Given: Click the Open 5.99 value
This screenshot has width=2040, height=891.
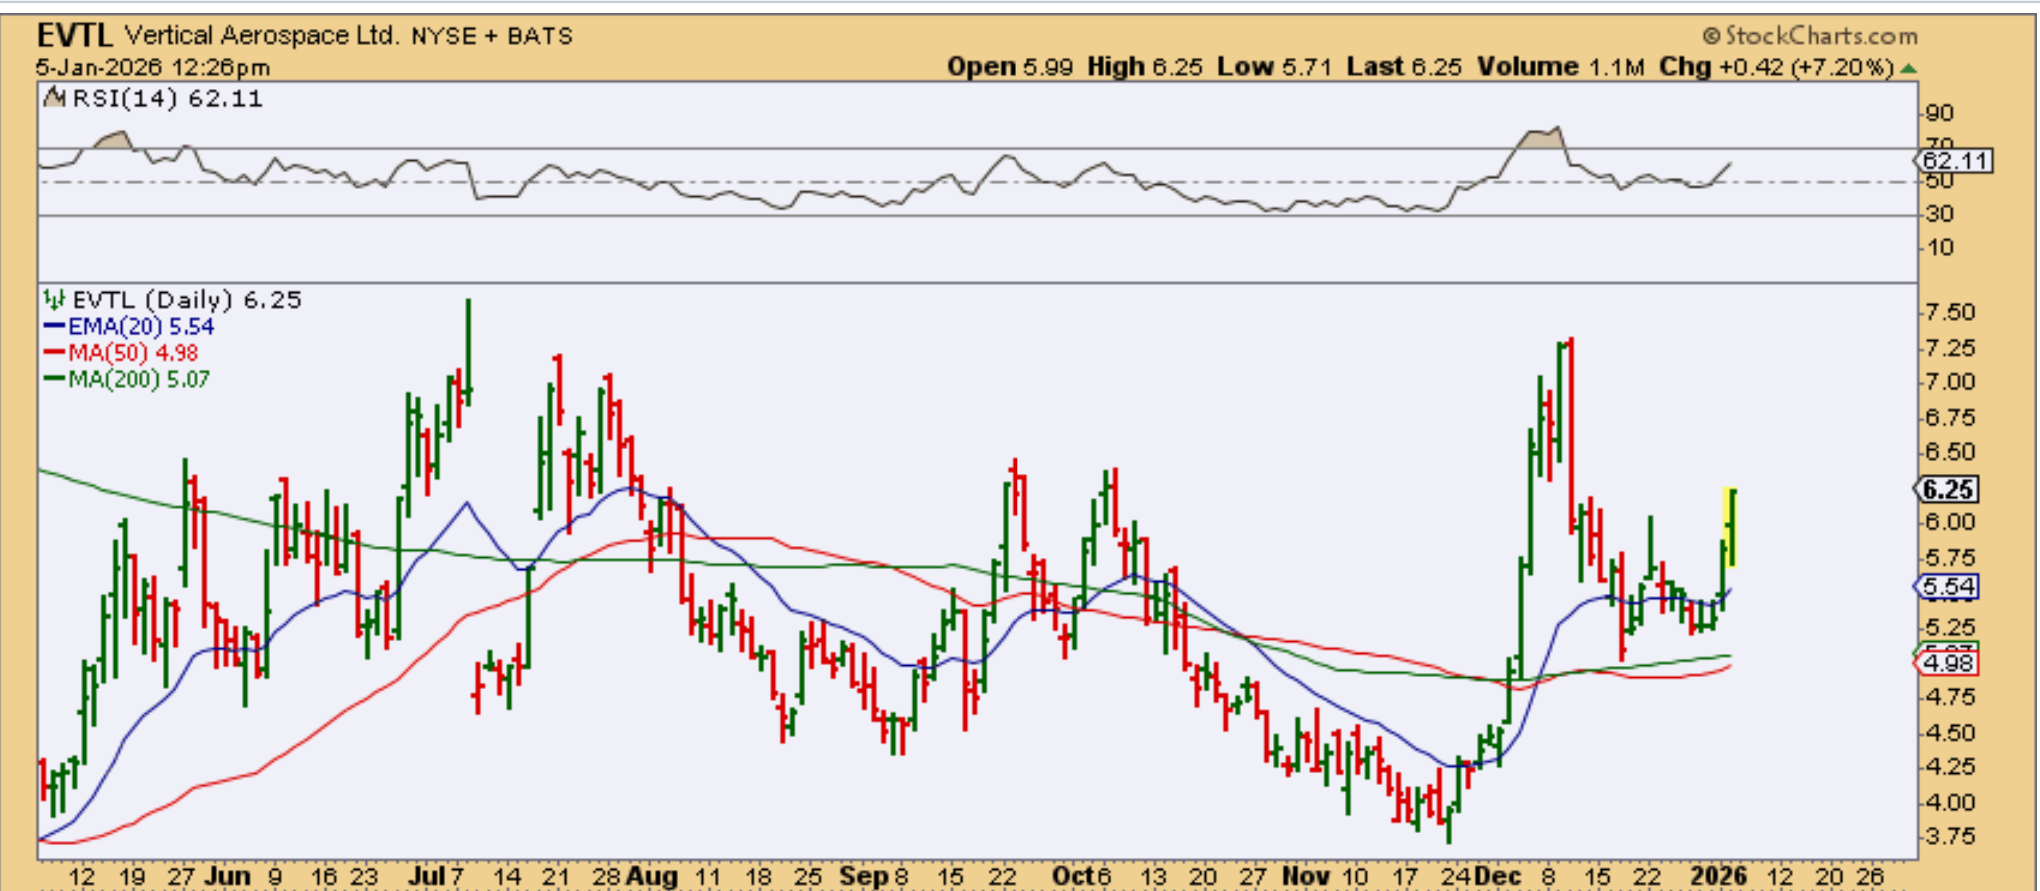Looking at the screenshot, I should point(1010,67).
